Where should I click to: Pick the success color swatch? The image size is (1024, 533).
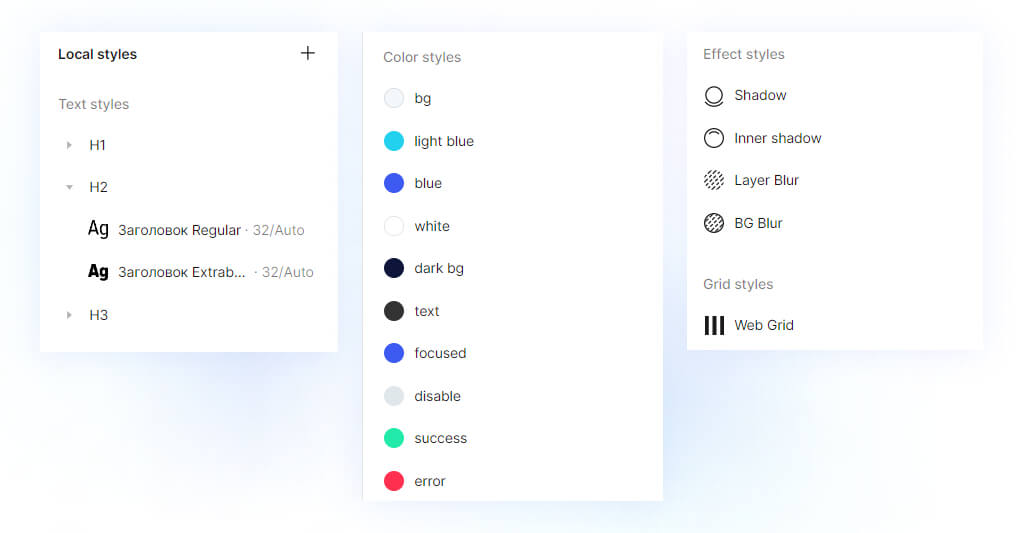click(x=394, y=438)
